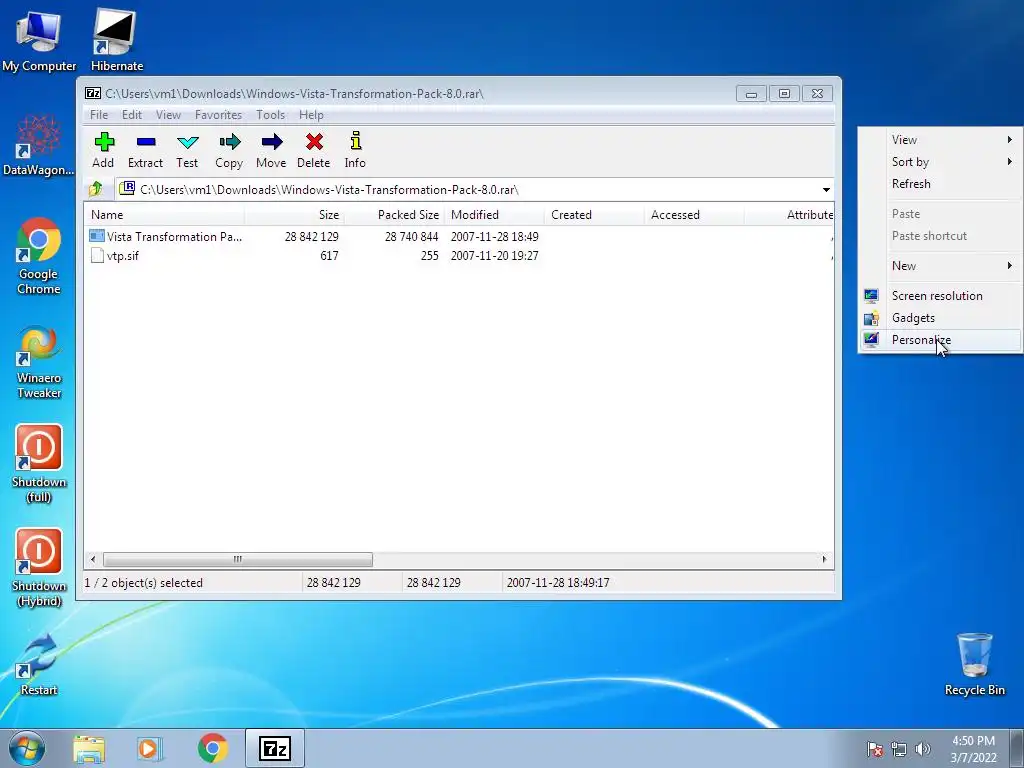Image resolution: width=1024 pixels, height=768 pixels.
Task: Open archive Info with the Info icon
Action: 355,141
